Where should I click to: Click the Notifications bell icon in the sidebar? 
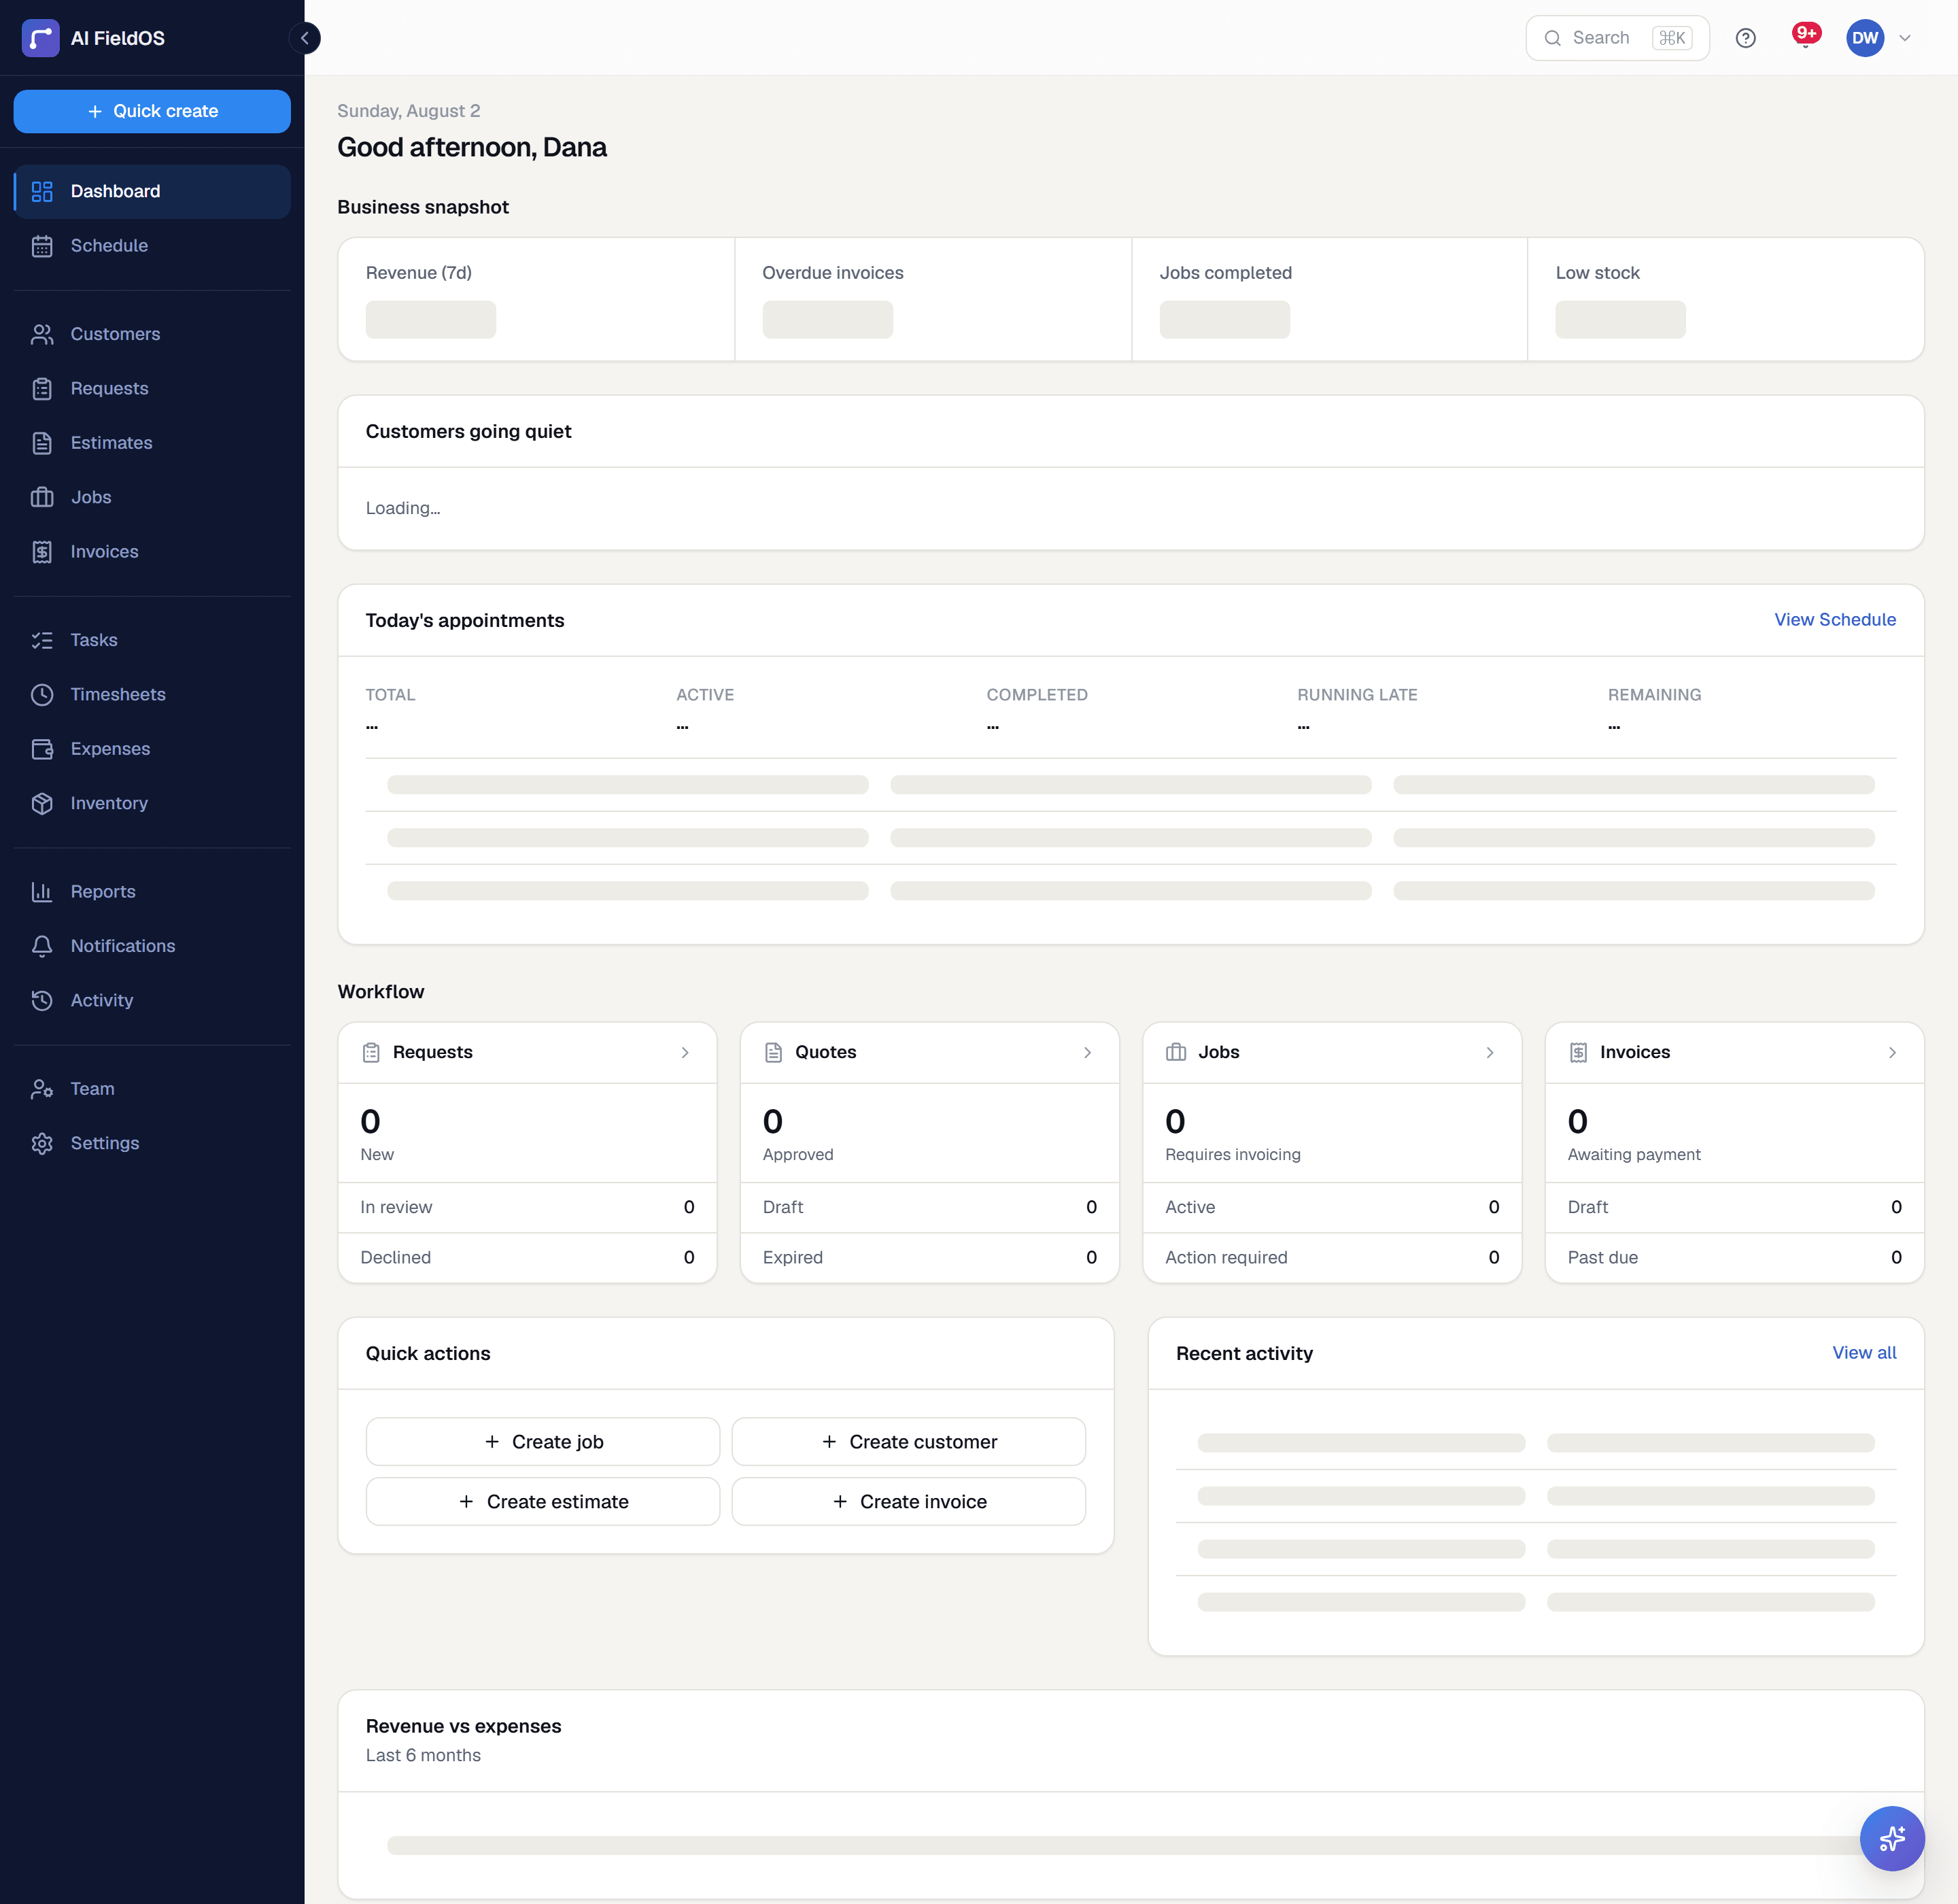tap(42, 946)
